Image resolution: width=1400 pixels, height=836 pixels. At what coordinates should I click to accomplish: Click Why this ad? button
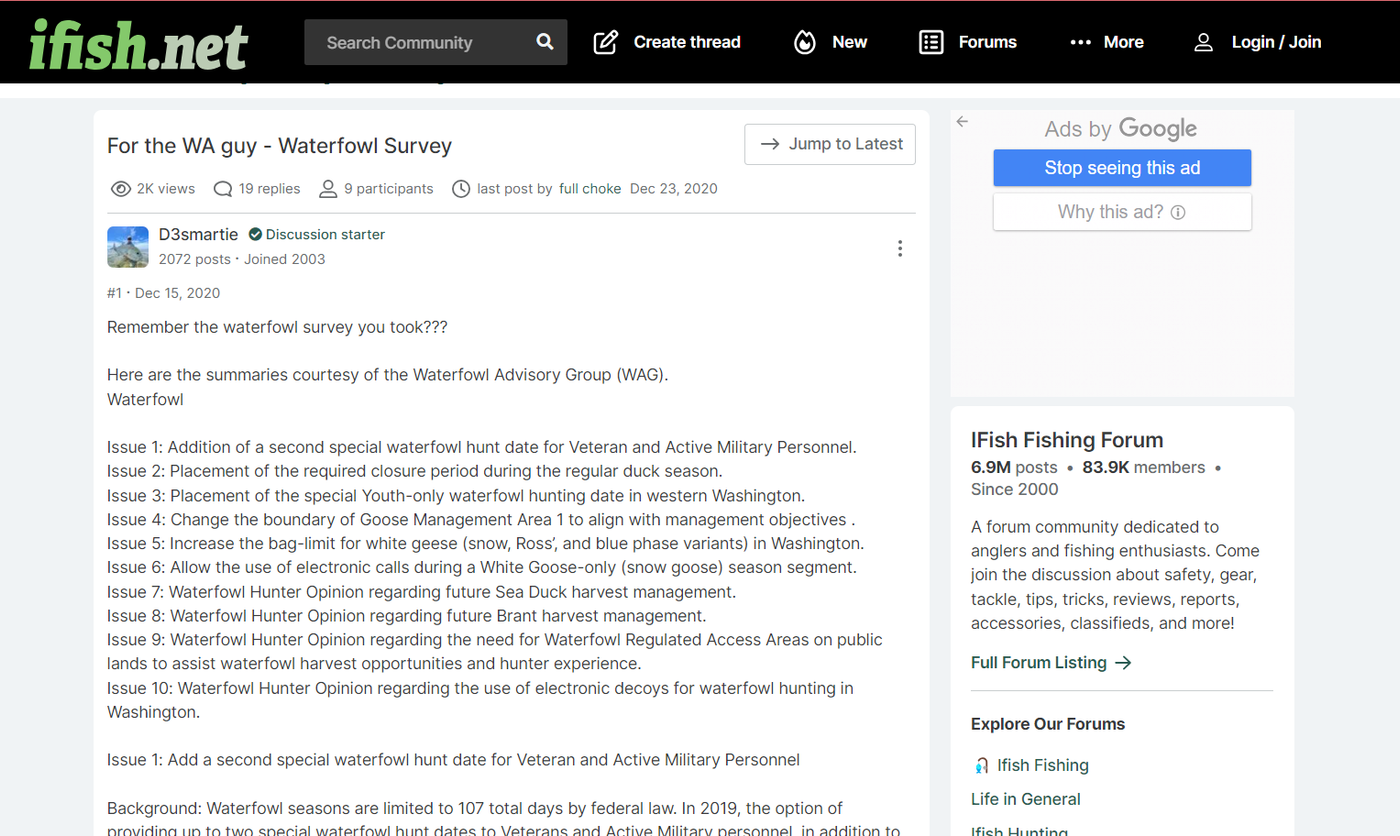pos(1122,212)
